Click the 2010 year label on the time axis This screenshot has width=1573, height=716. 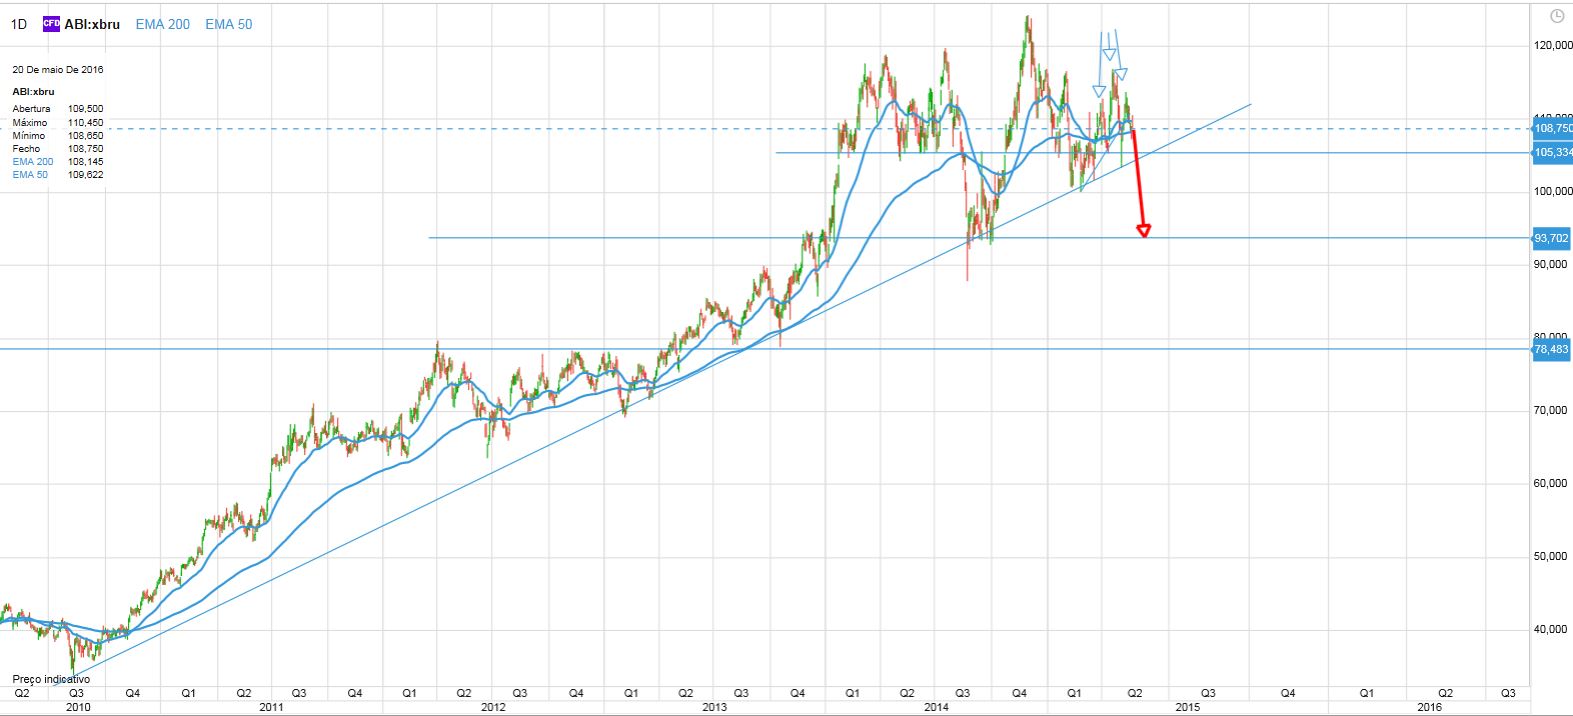(79, 707)
